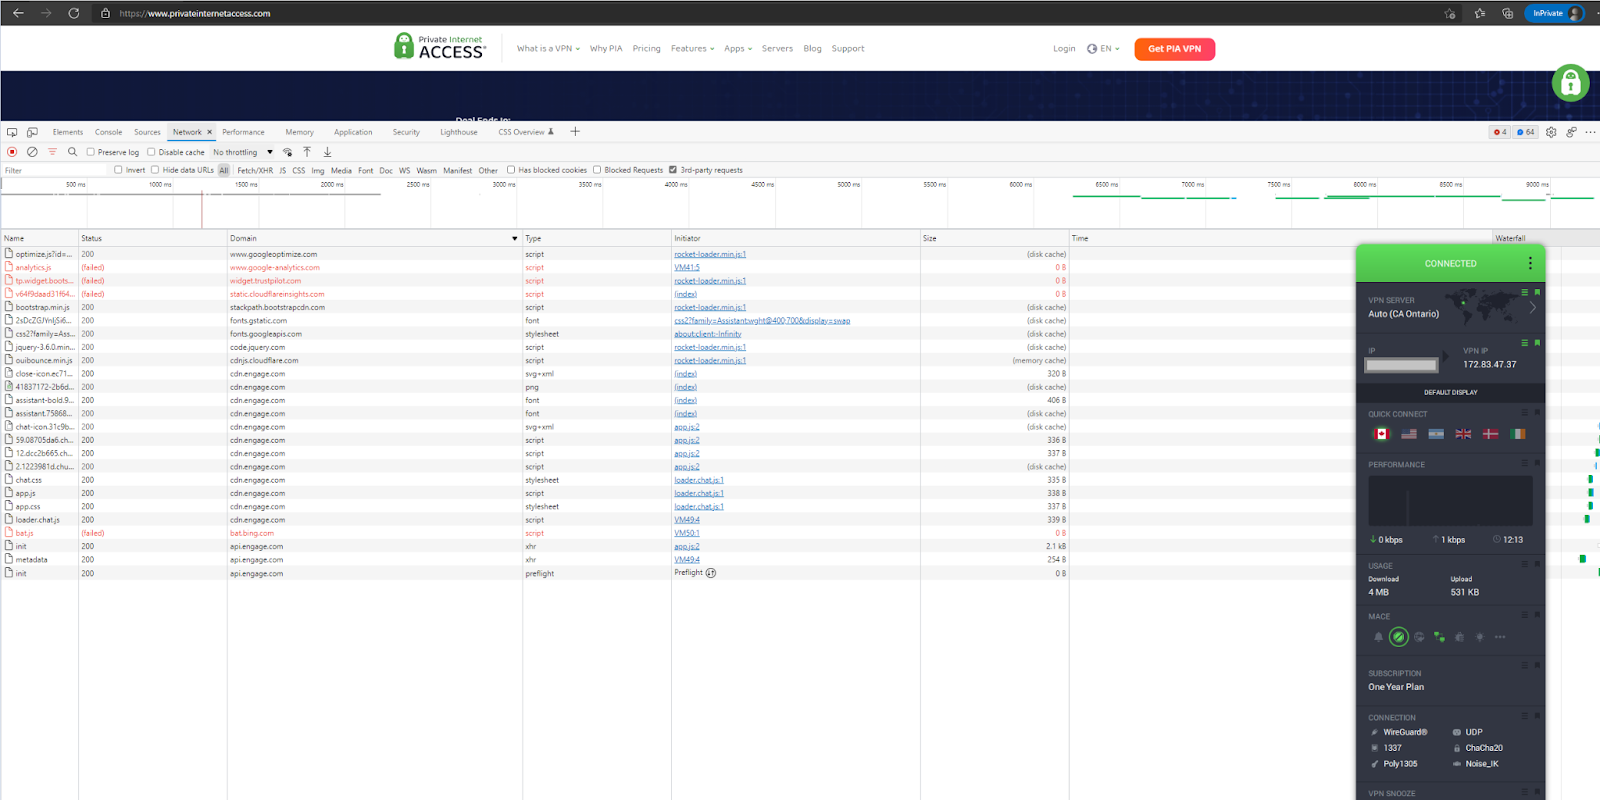Open the Lighthouse tab
This screenshot has height=800, width=1600.
(x=459, y=132)
